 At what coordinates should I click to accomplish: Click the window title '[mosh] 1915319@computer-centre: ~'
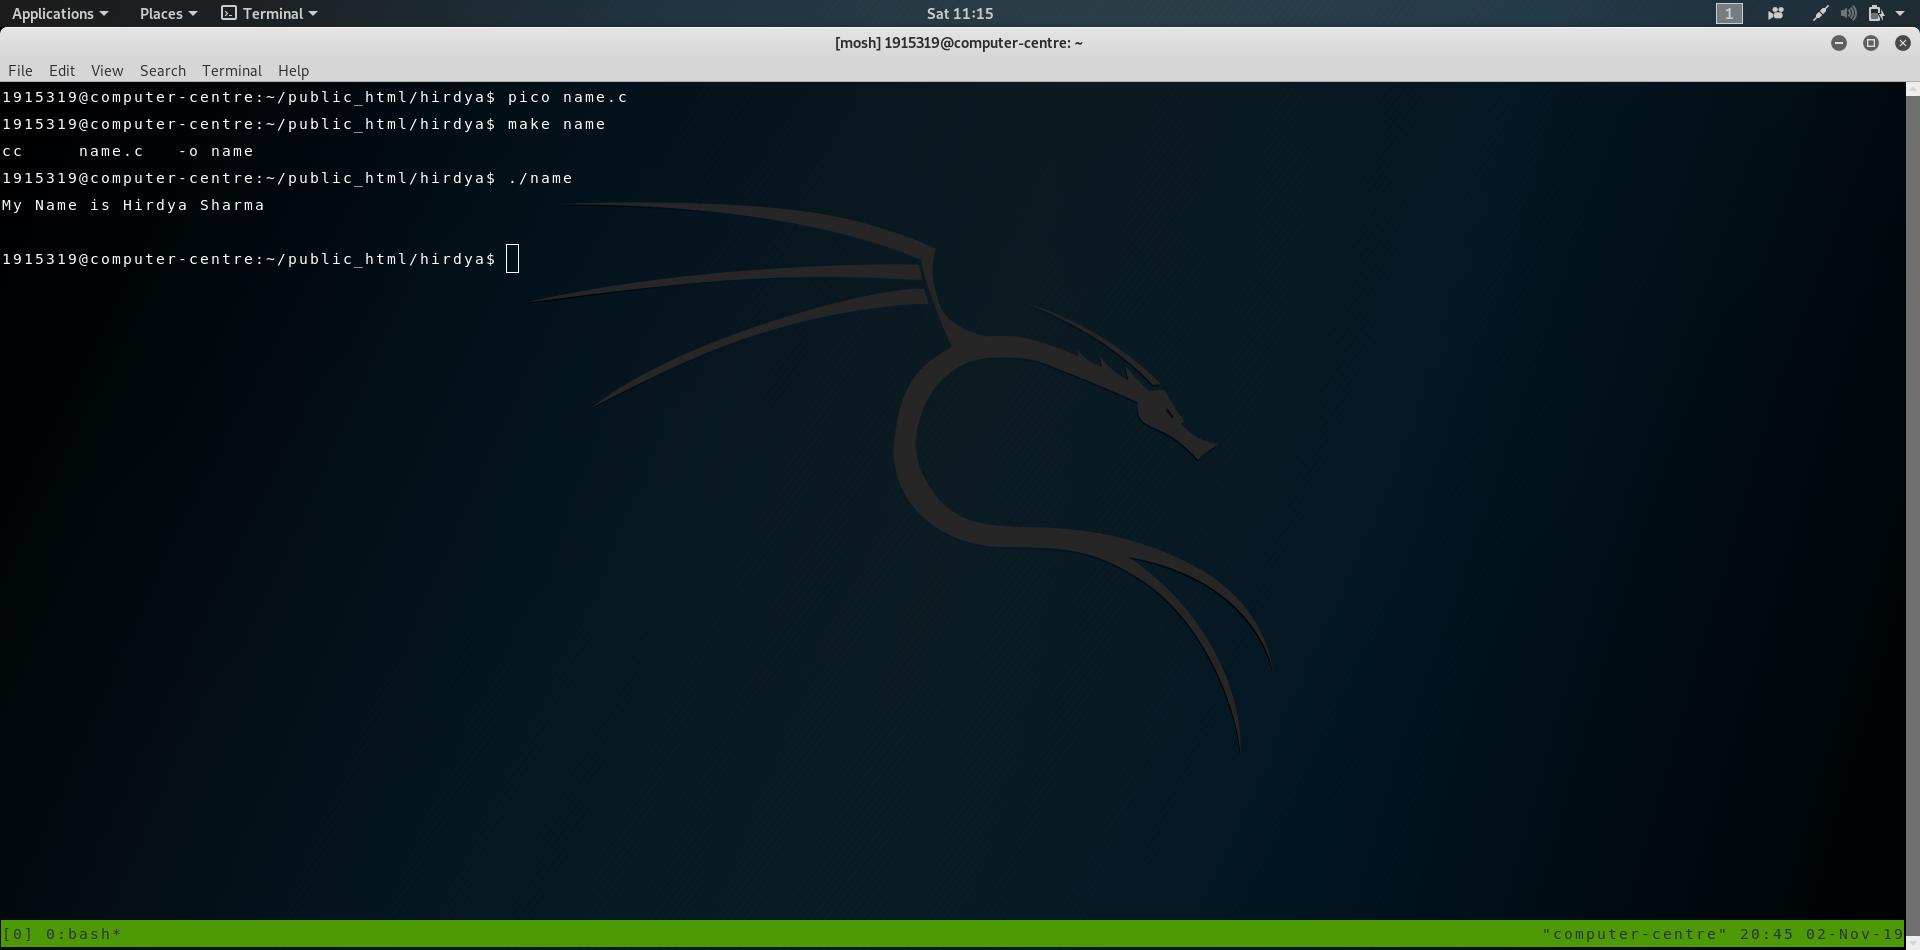pyautogui.click(x=959, y=43)
